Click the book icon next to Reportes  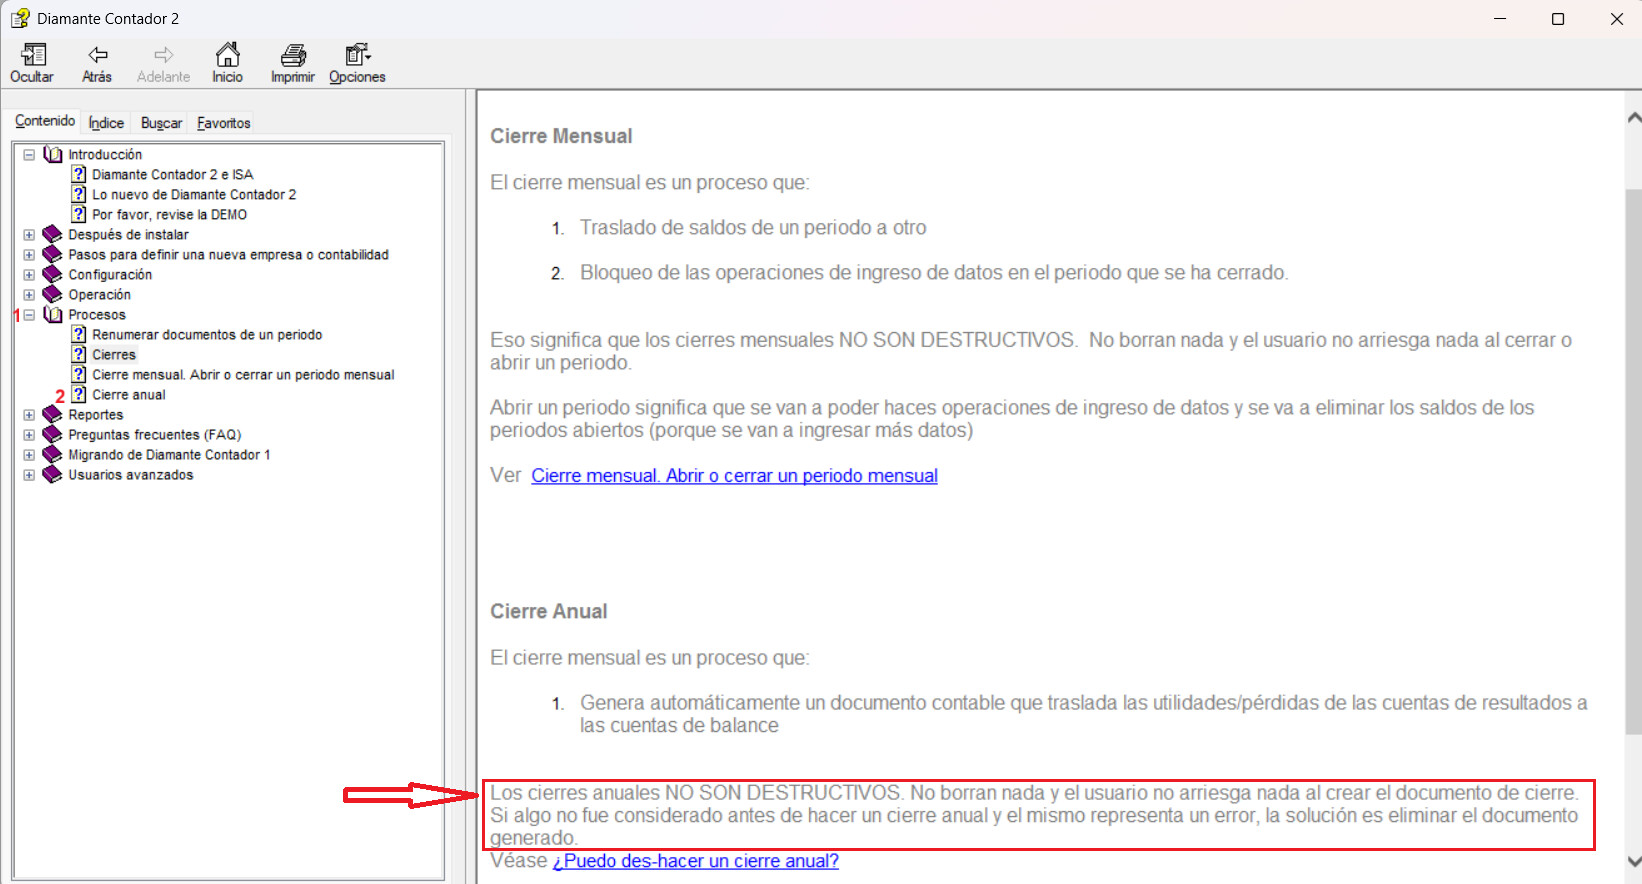(53, 415)
